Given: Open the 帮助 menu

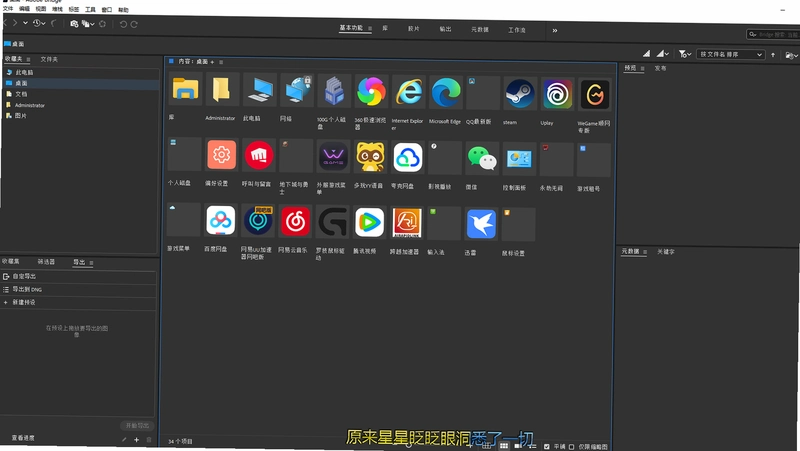Looking at the screenshot, I should click(123, 10).
